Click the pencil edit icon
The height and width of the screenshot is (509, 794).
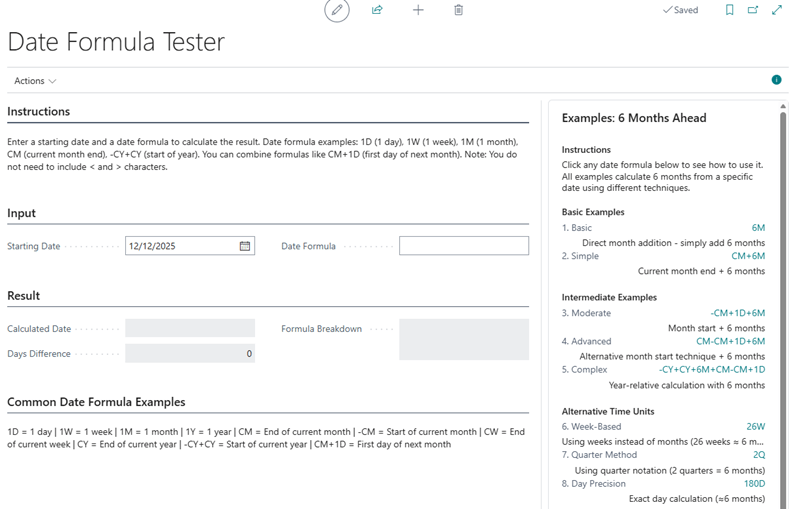(x=337, y=10)
